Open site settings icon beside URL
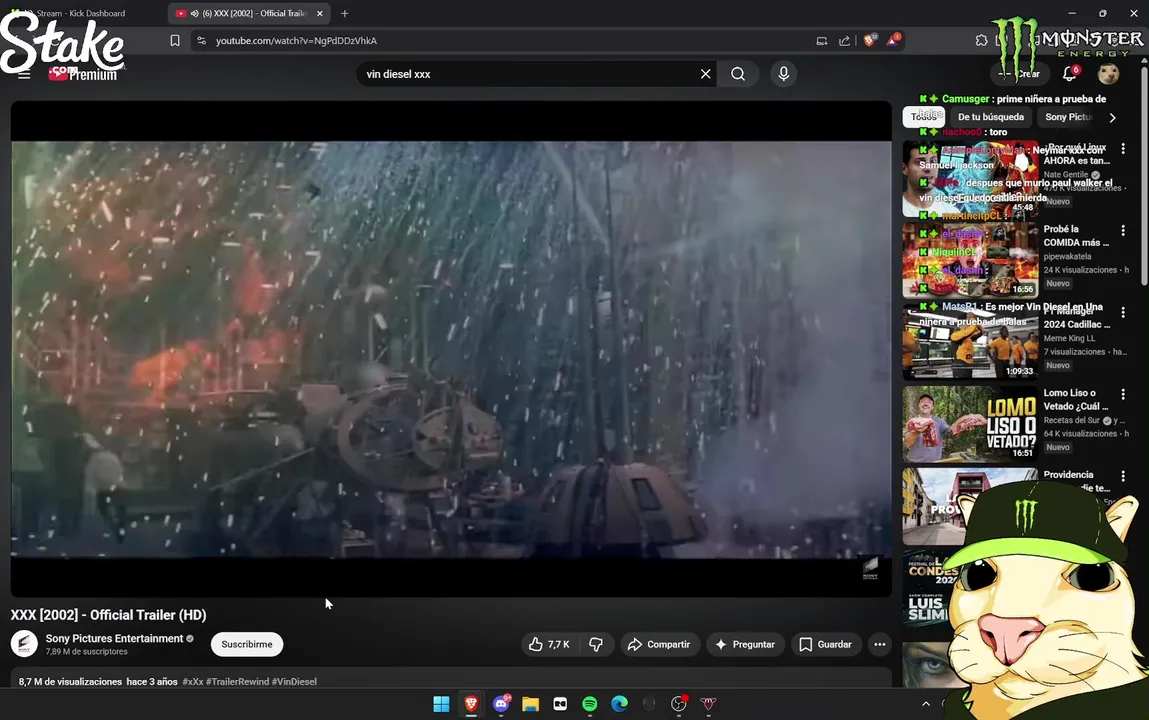The image size is (1149, 720). (202, 41)
